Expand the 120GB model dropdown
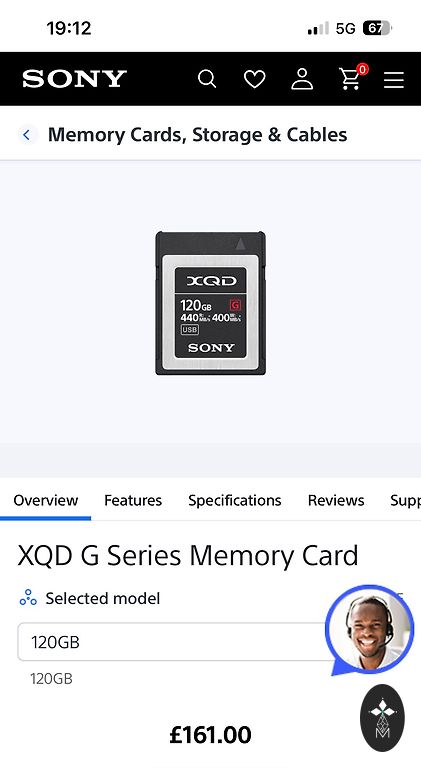 pyautogui.click(x=176, y=642)
